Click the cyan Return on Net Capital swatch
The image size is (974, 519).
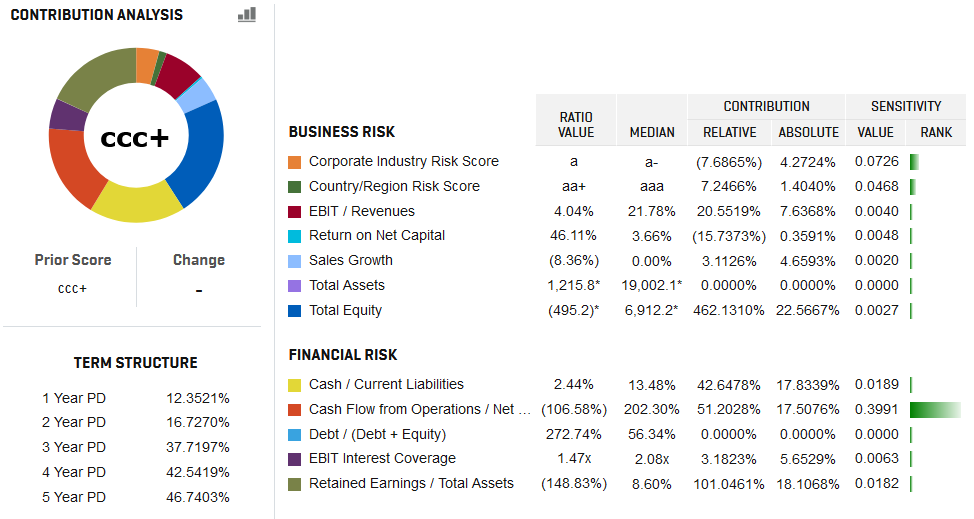(x=294, y=236)
